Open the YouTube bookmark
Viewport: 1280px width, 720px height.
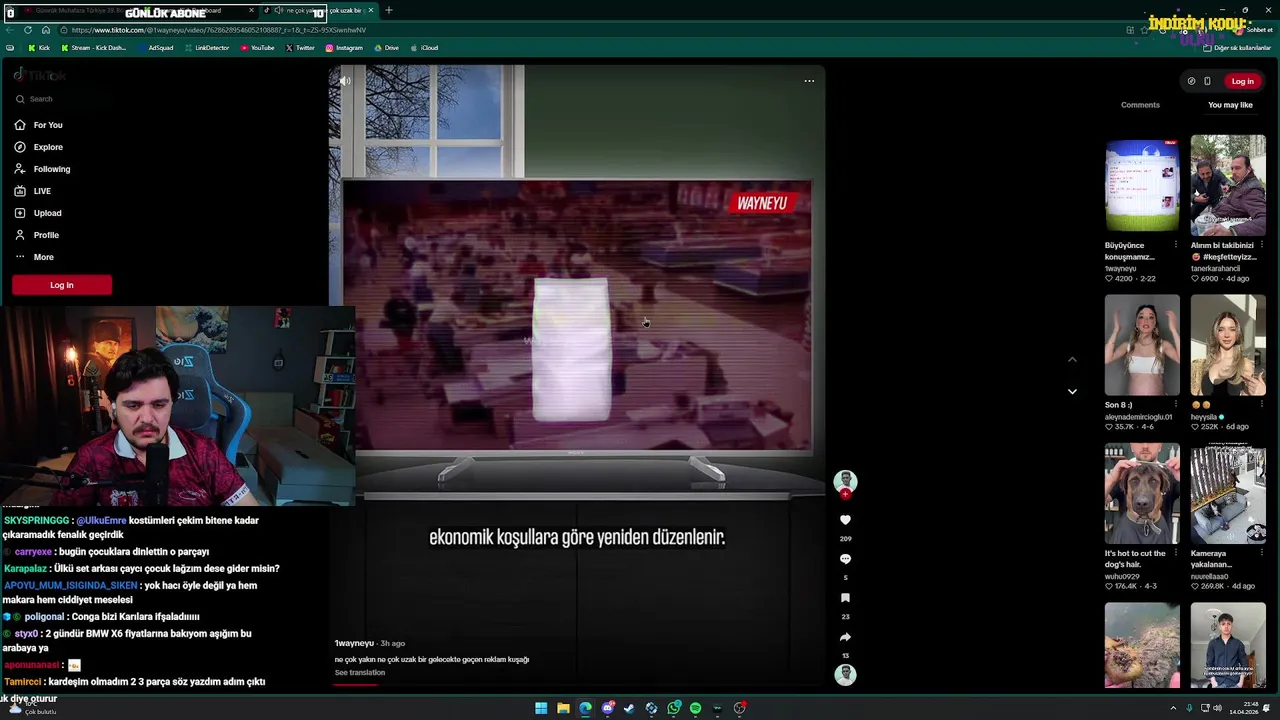coord(257,48)
